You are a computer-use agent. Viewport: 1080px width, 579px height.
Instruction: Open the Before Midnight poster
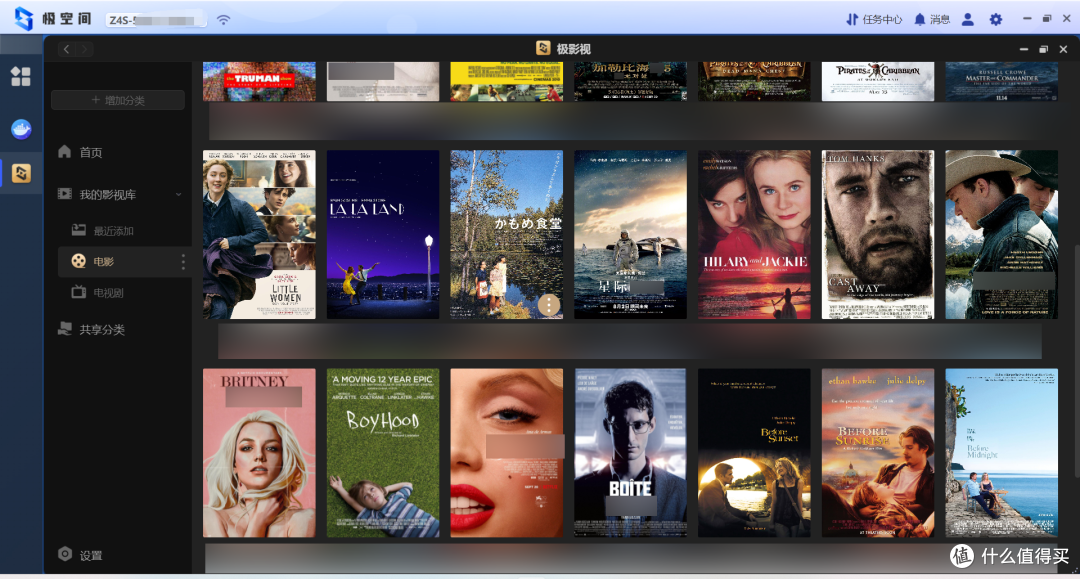click(x=1001, y=452)
